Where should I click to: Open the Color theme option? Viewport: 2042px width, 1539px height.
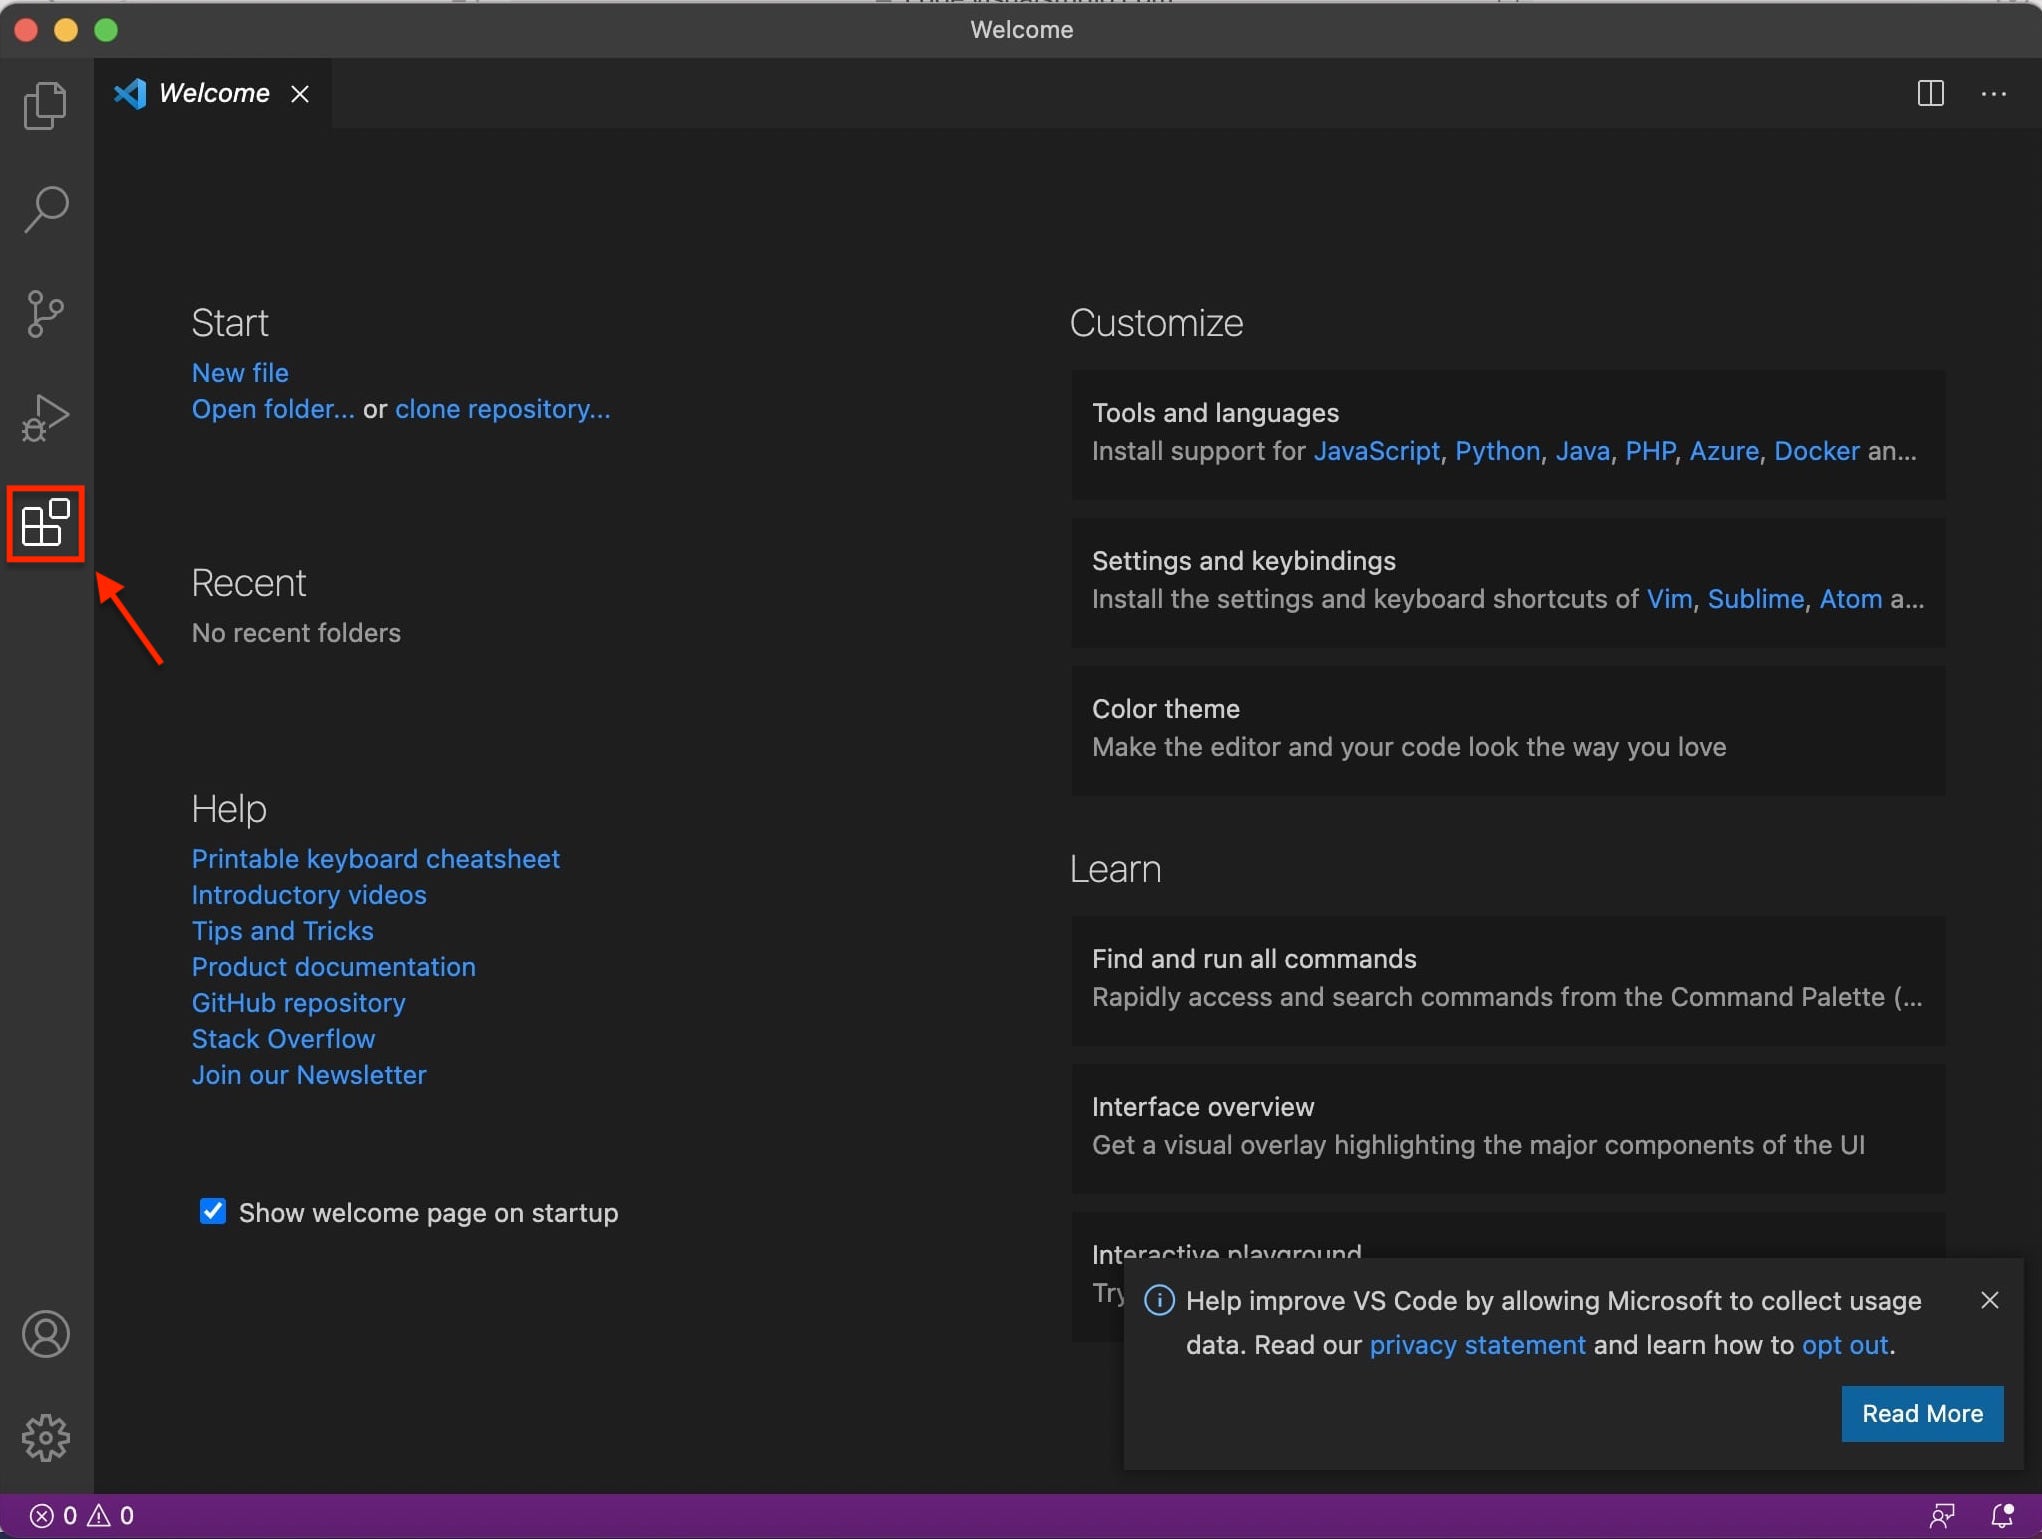1508,729
